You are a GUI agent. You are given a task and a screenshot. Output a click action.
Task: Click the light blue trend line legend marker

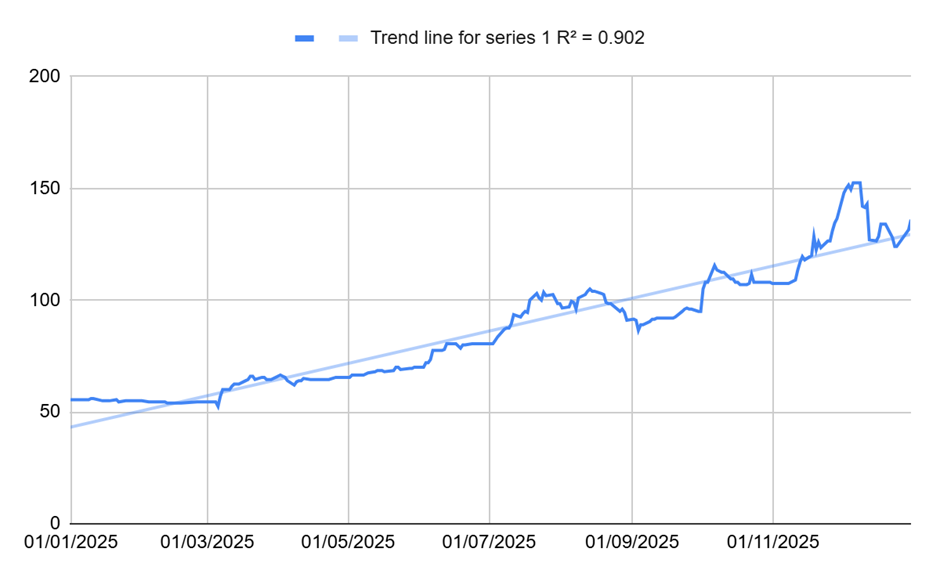[x=345, y=38]
